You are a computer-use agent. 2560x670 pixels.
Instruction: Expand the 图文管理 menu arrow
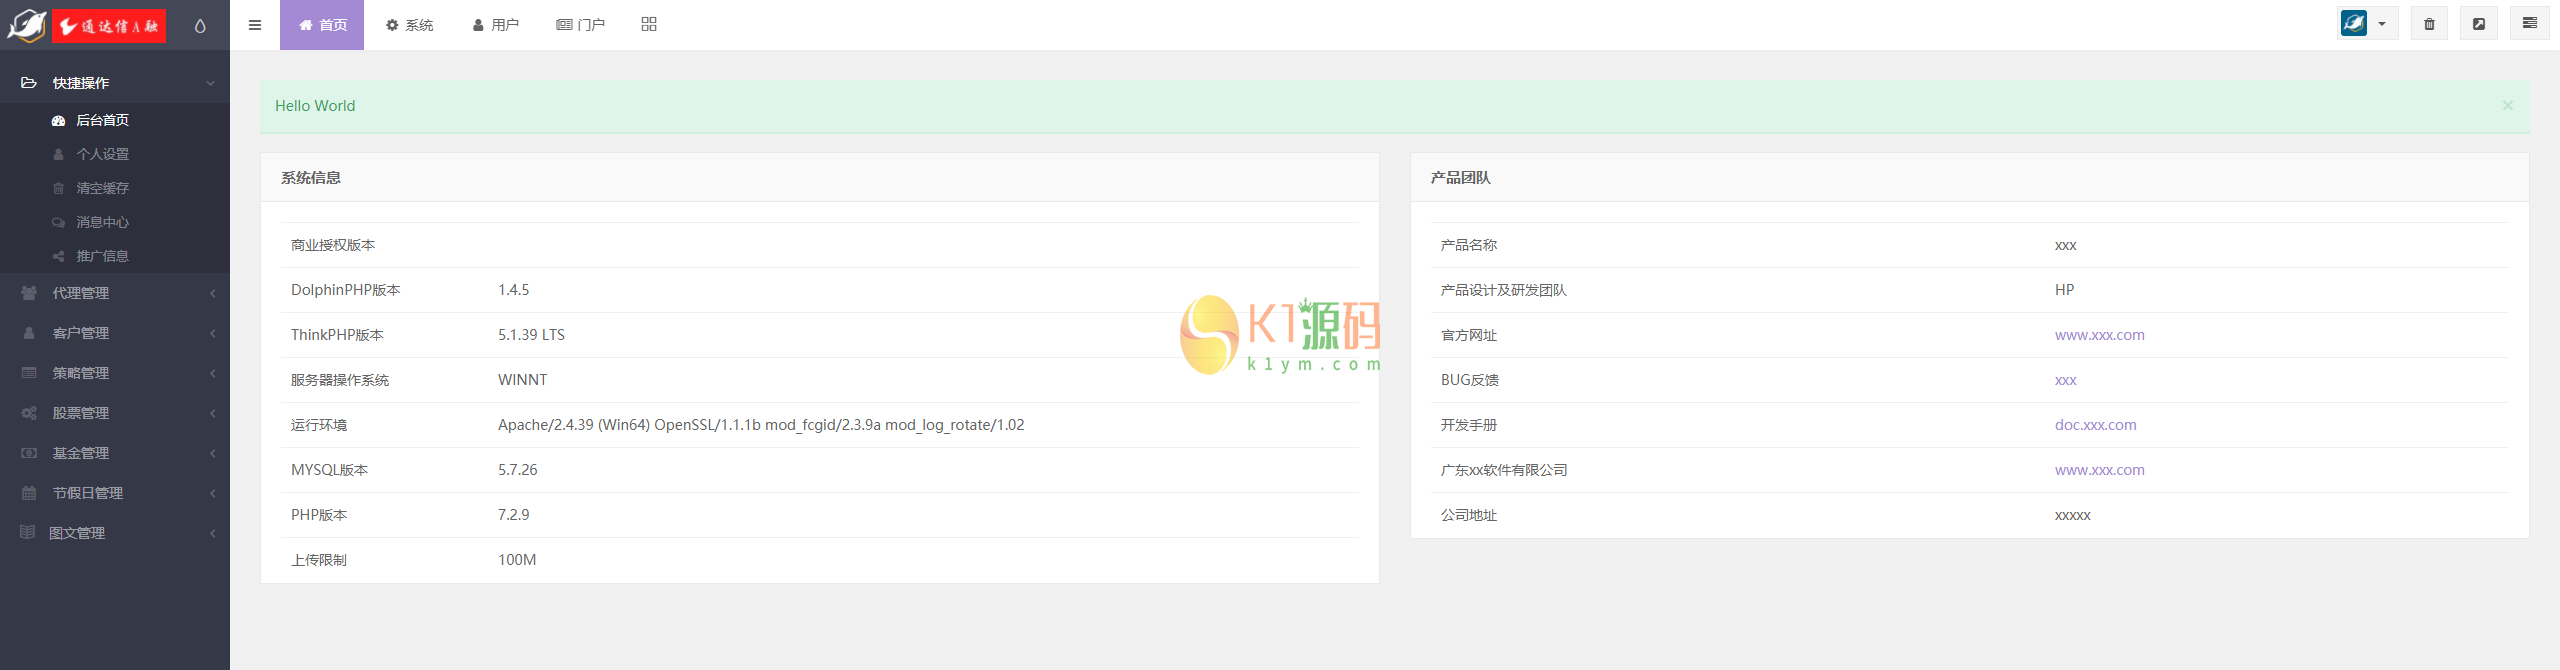coord(212,533)
